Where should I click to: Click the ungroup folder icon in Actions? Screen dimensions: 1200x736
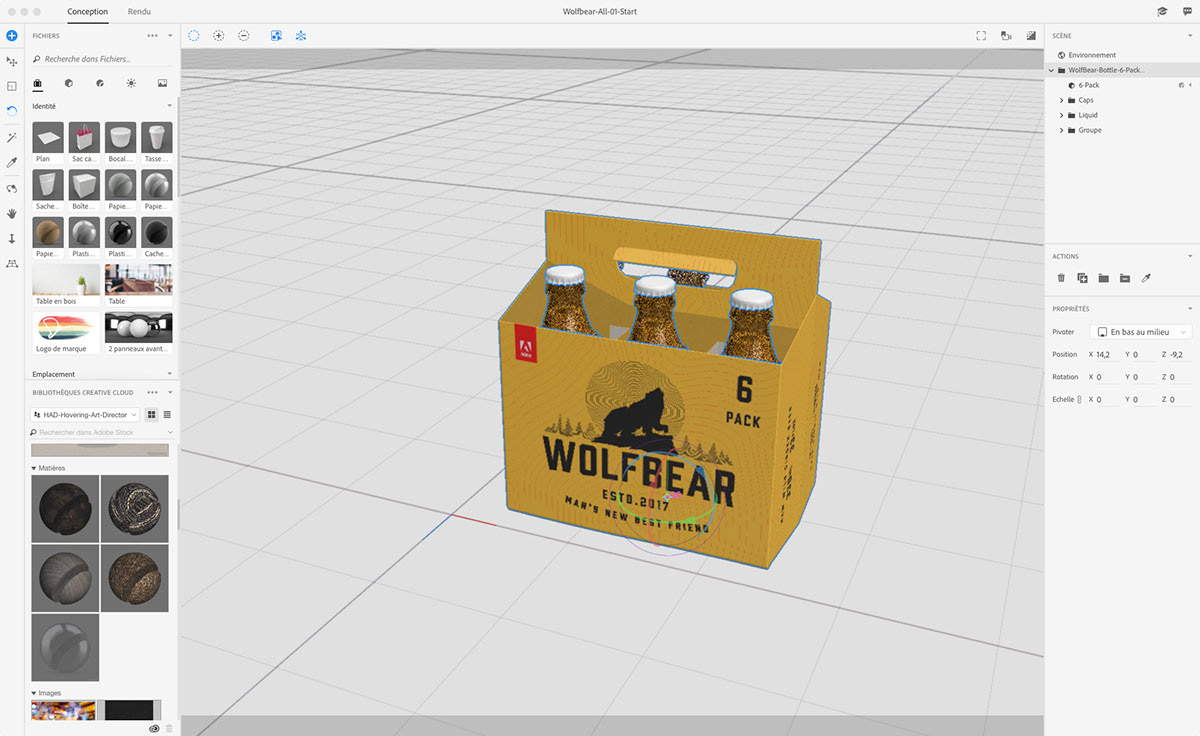[1125, 278]
